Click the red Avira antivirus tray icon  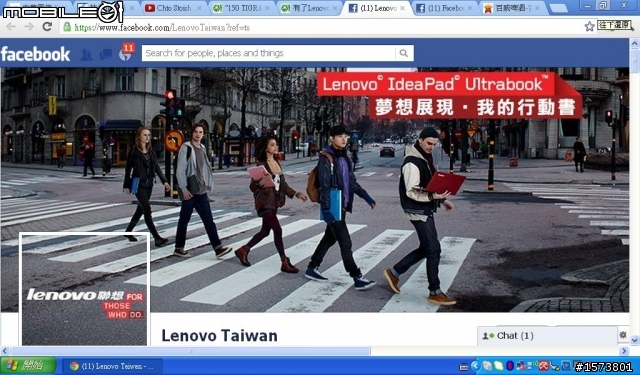(x=544, y=366)
